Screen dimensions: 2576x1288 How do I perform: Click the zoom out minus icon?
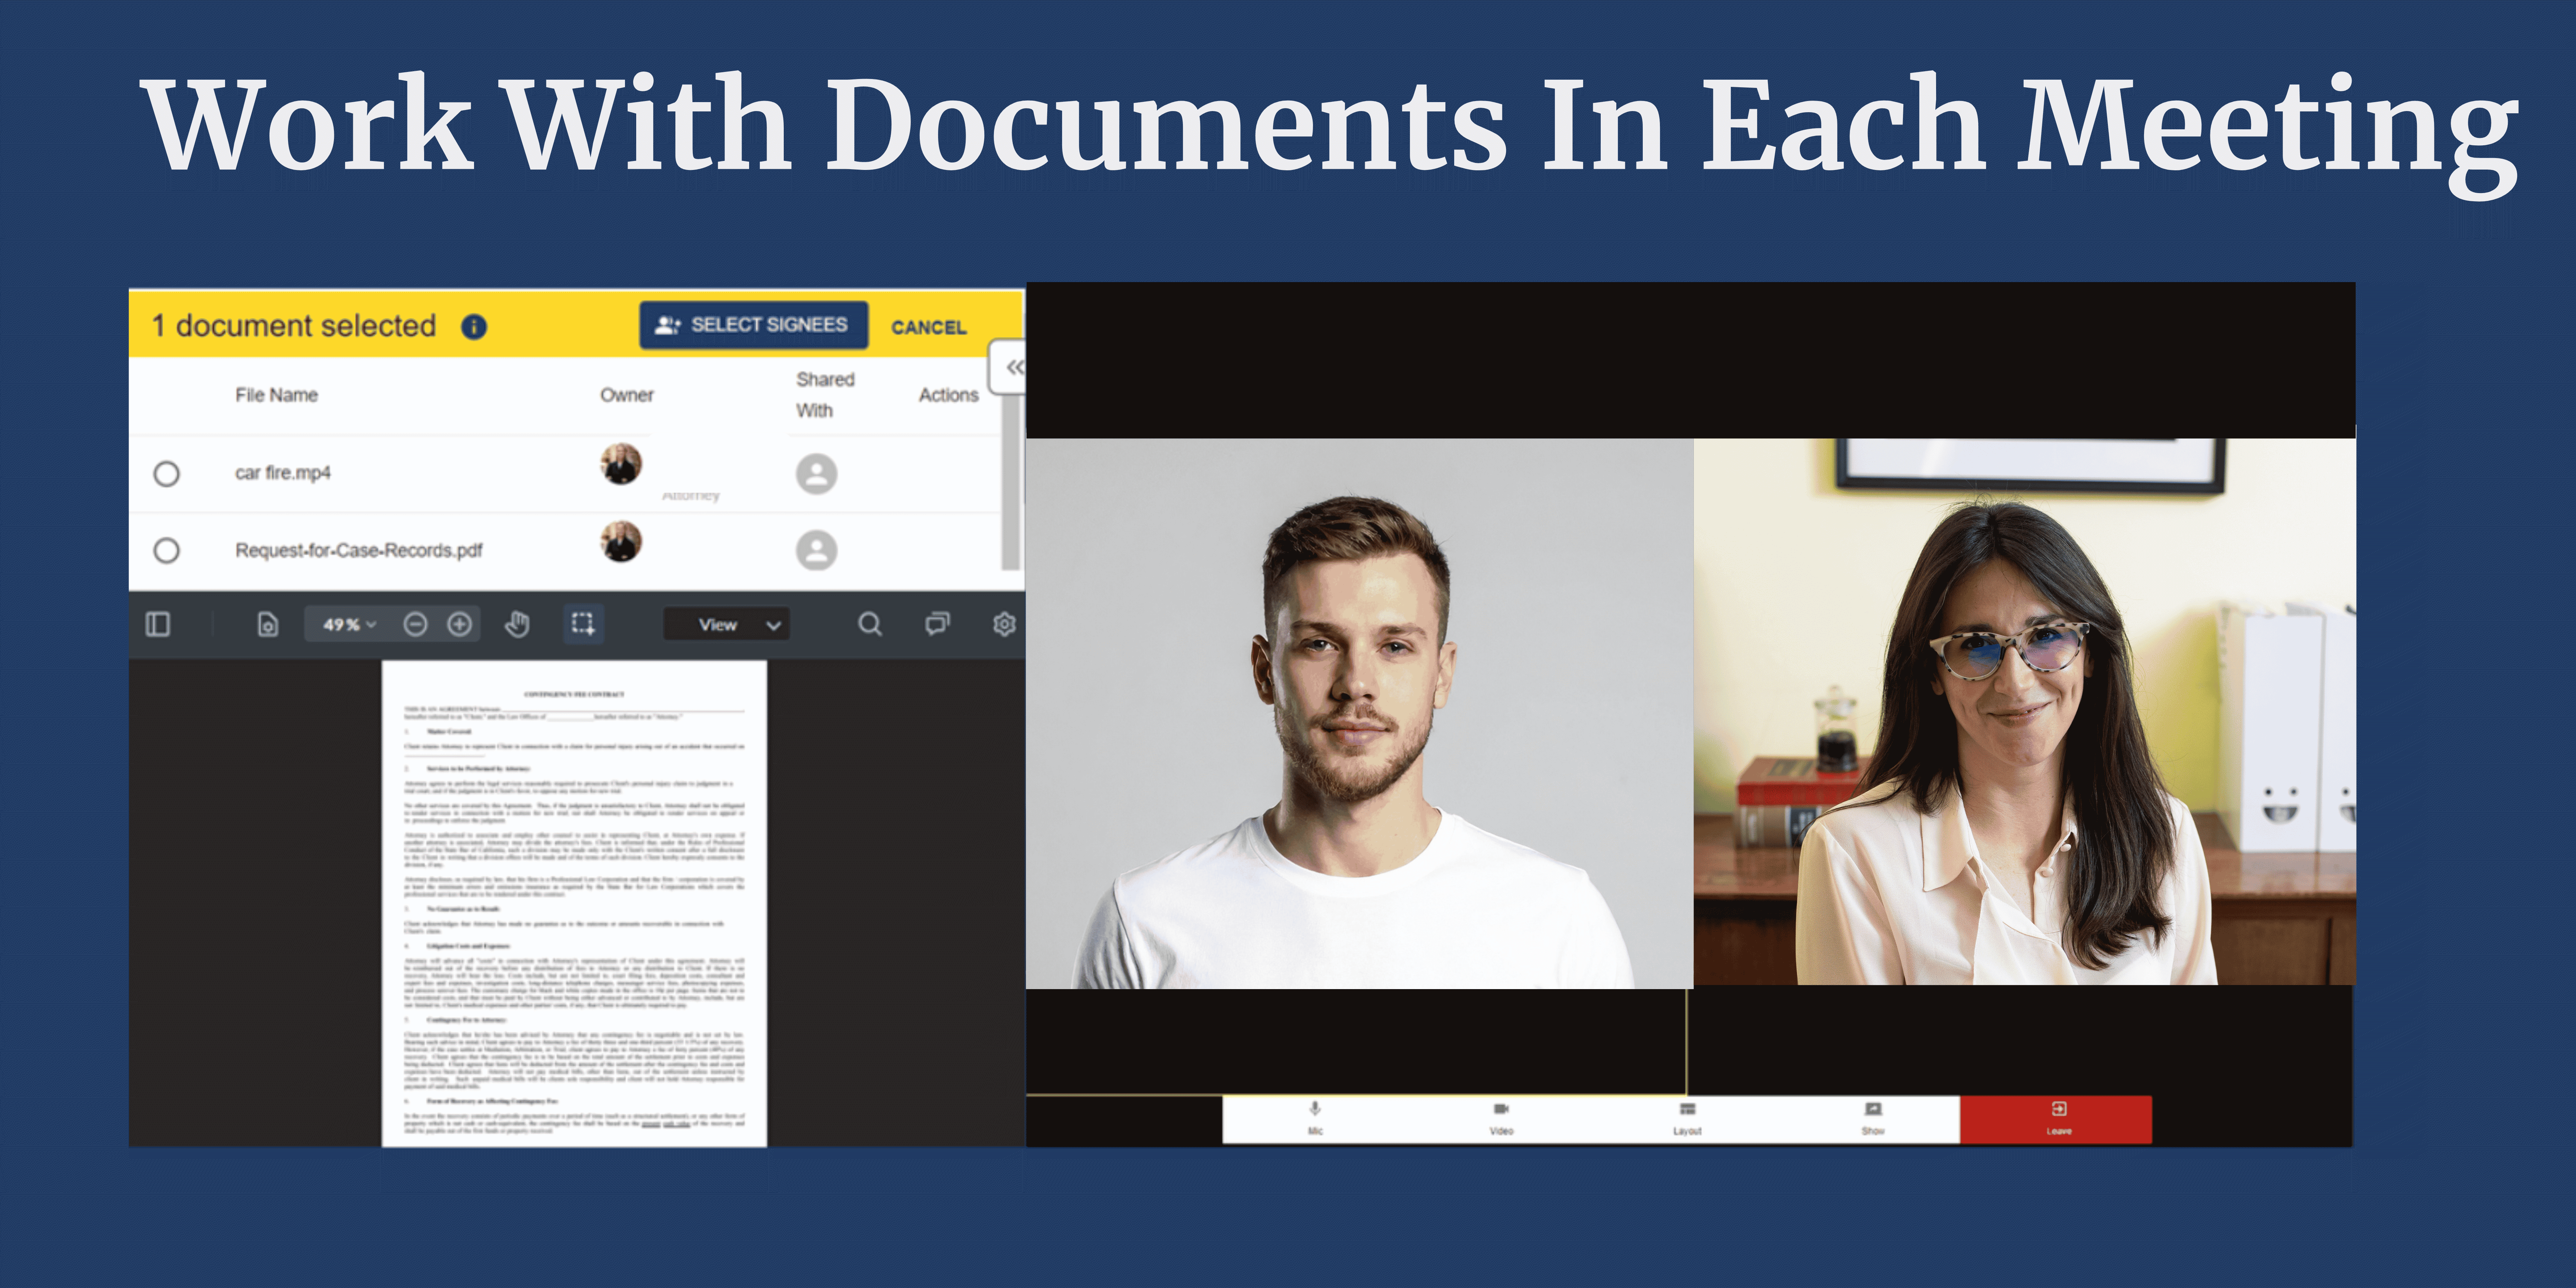(x=415, y=625)
